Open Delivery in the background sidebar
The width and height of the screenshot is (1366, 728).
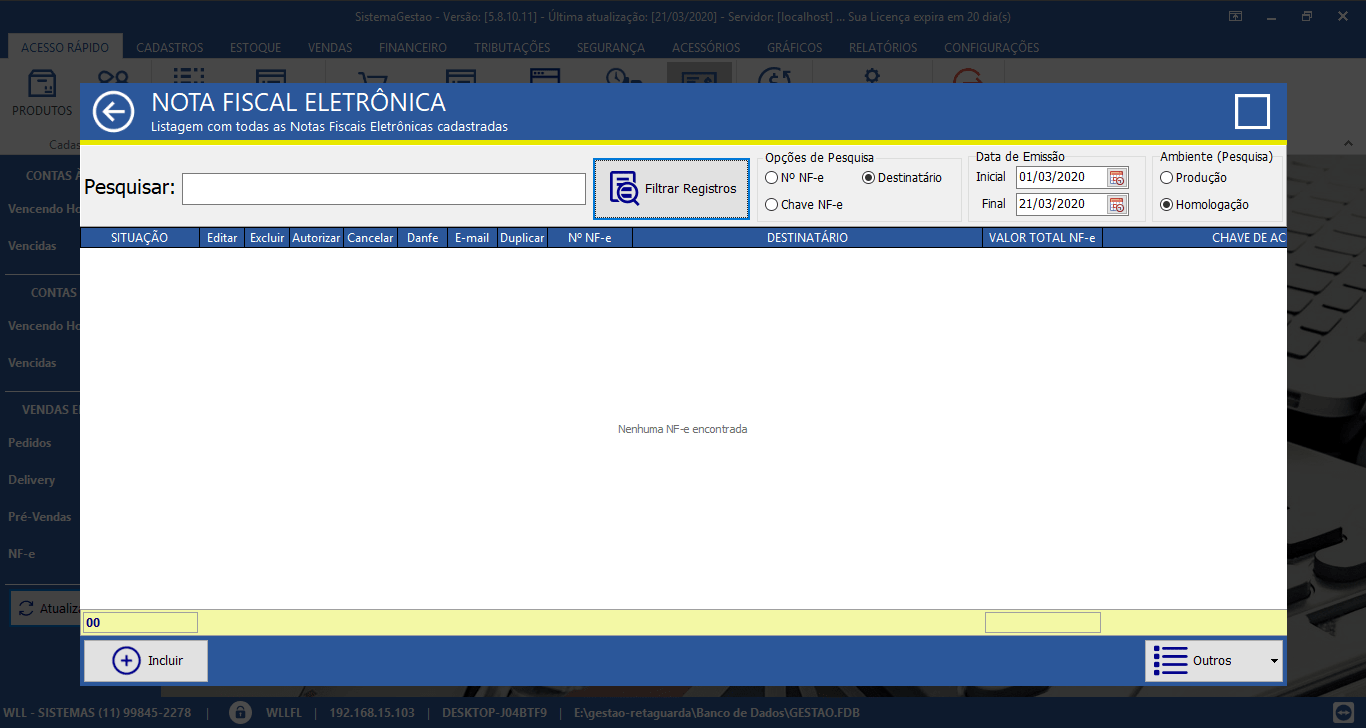pos(31,480)
